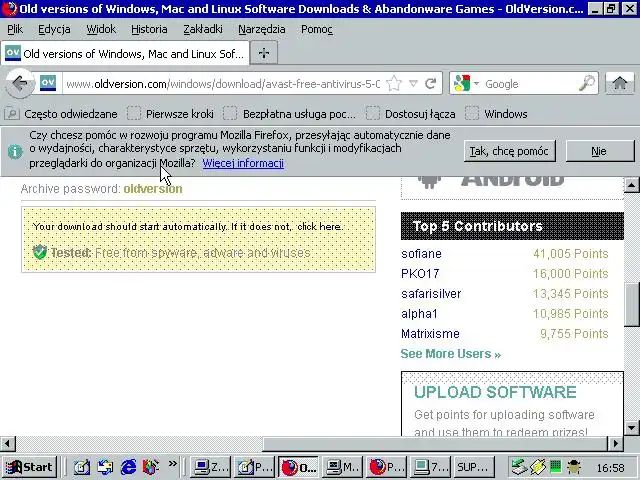
Task: Open the Dostosuj łącza bookmark
Action: 411,113
